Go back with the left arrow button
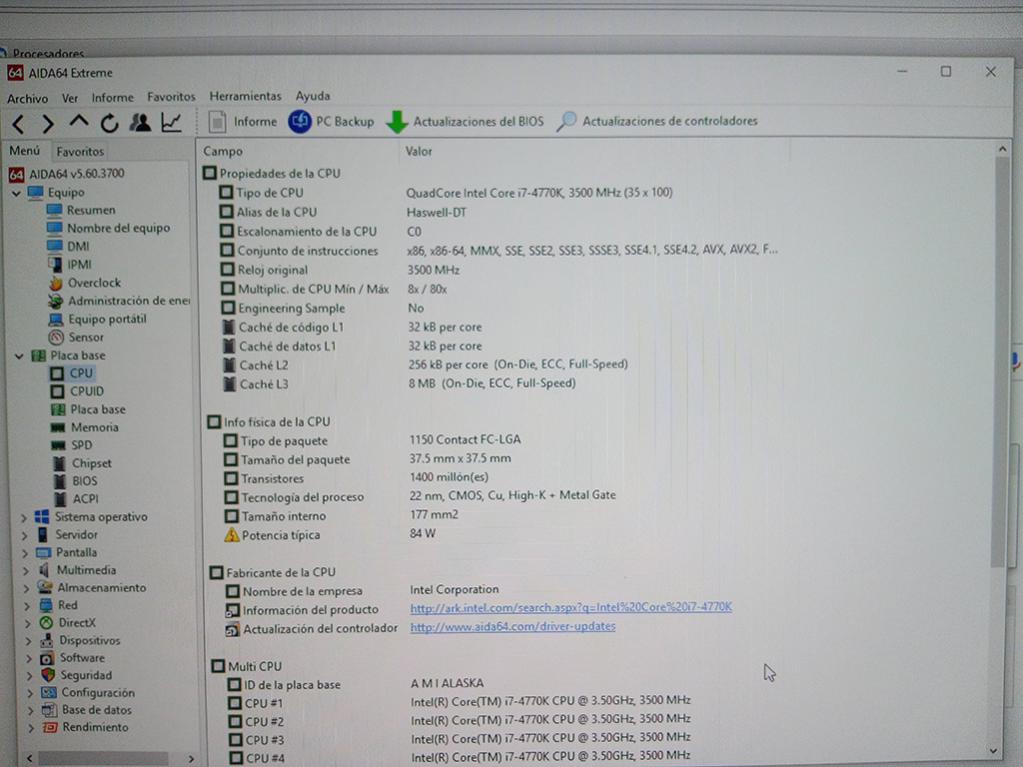1023x767 pixels. (19, 123)
